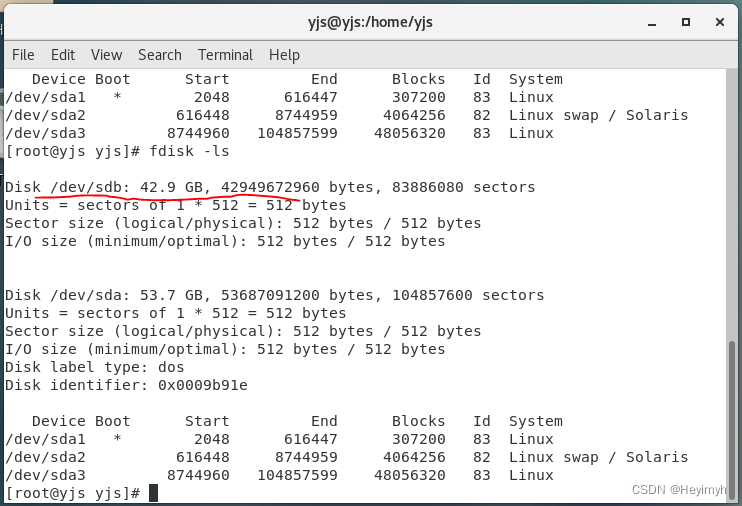Viewport: 742px width, 506px height.
Task: Click the cursor at the last prompt
Action: click(x=153, y=493)
